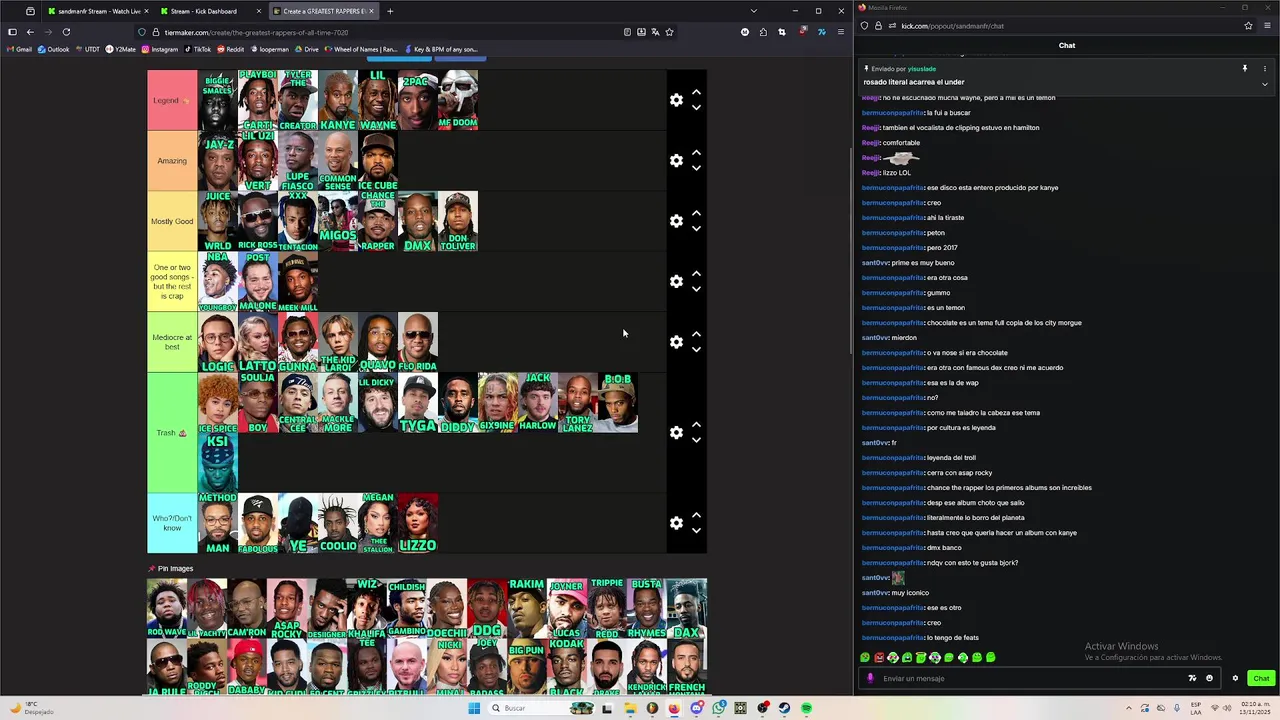Select Migos image in Mostly Good tier
1280x720 pixels.
tap(338, 221)
